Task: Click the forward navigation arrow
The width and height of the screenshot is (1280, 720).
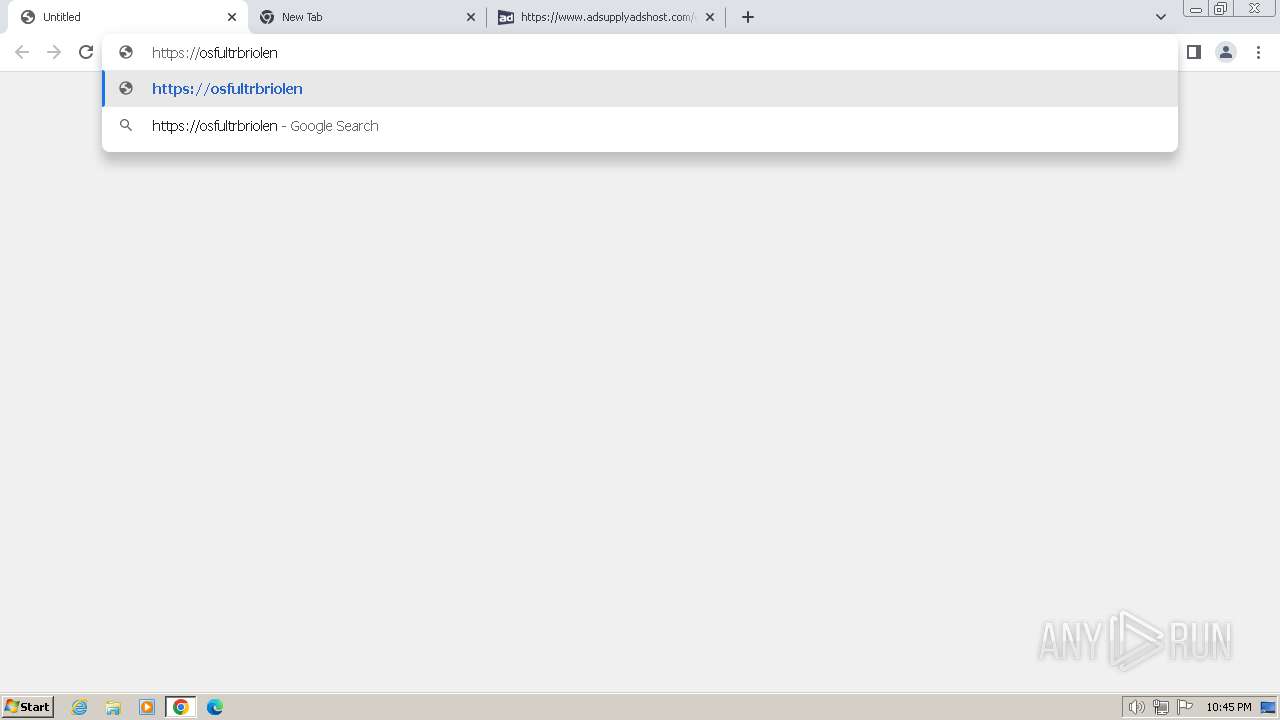Action: pyautogui.click(x=54, y=52)
